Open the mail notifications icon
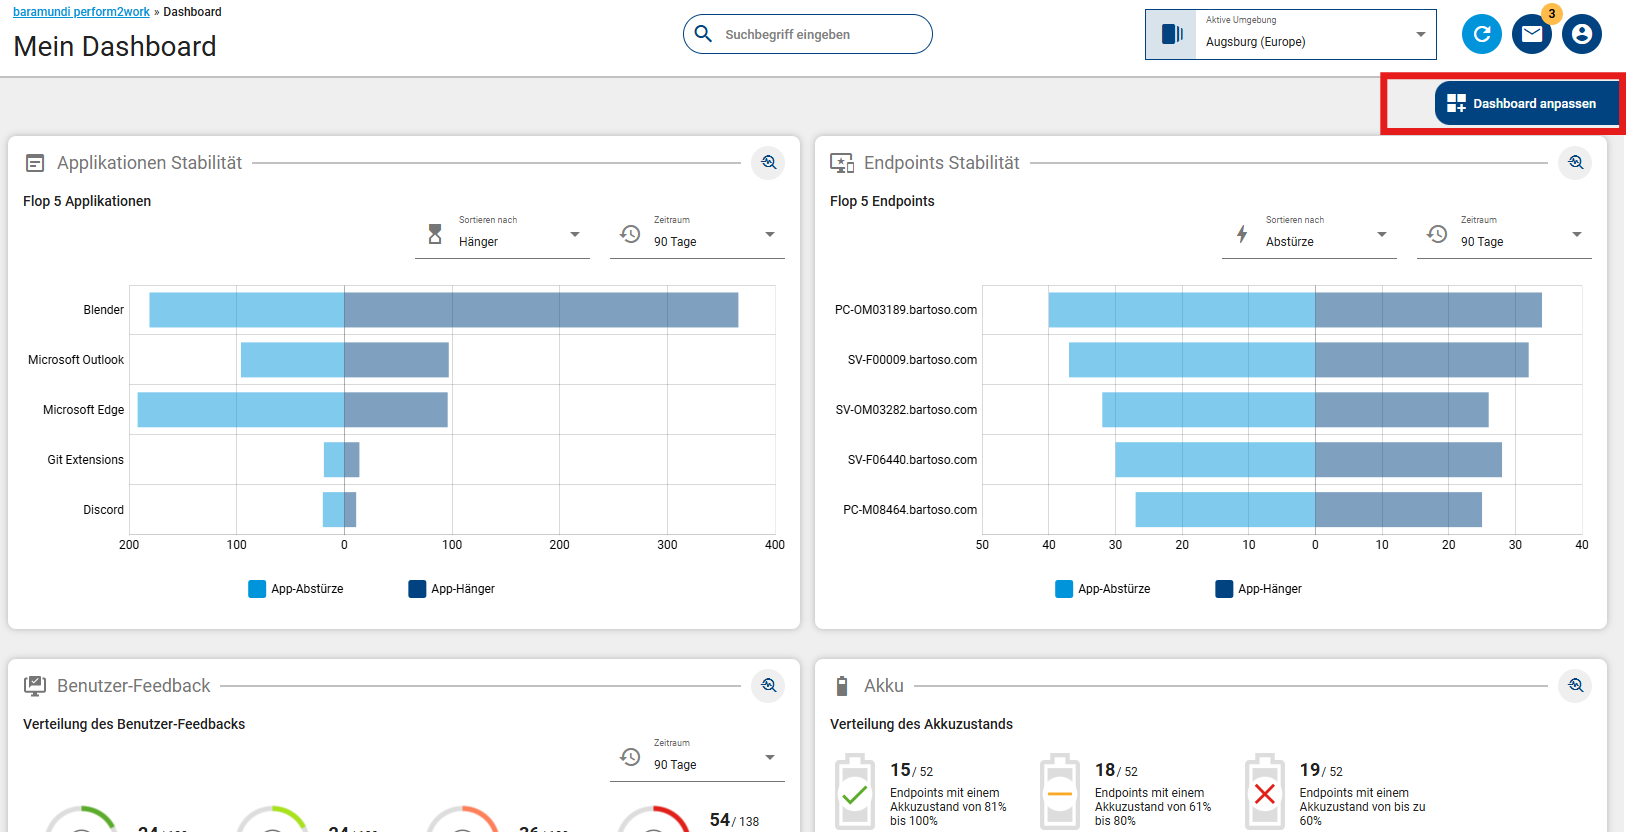This screenshot has height=832, width=1626. (1531, 34)
